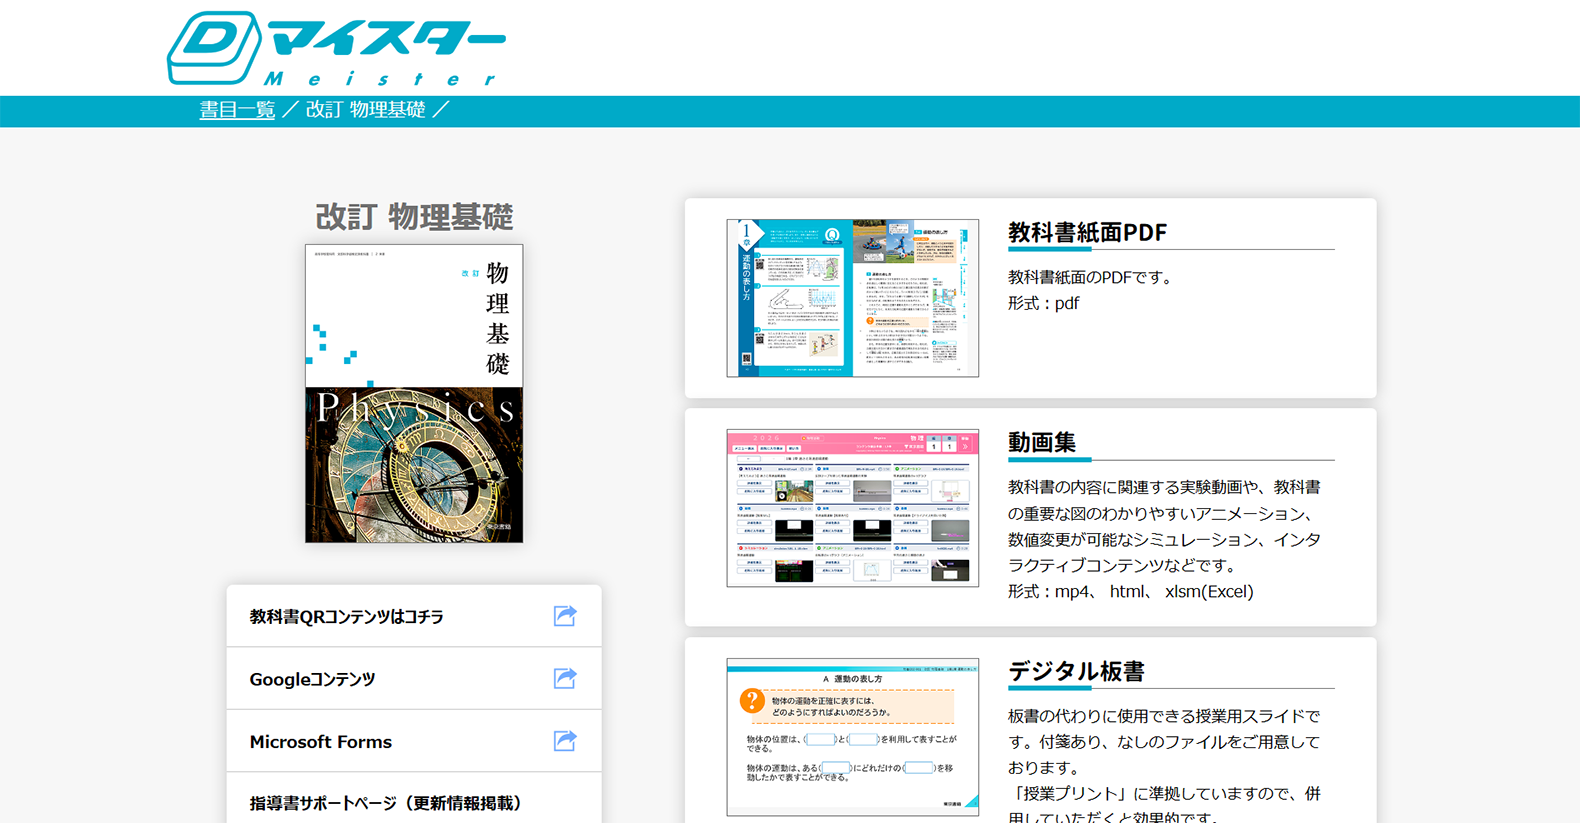Click the 形式：pdf text in the PDF card
Image resolution: width=1580 pixels, height=823 pixels.
(x=1043, y=303)
